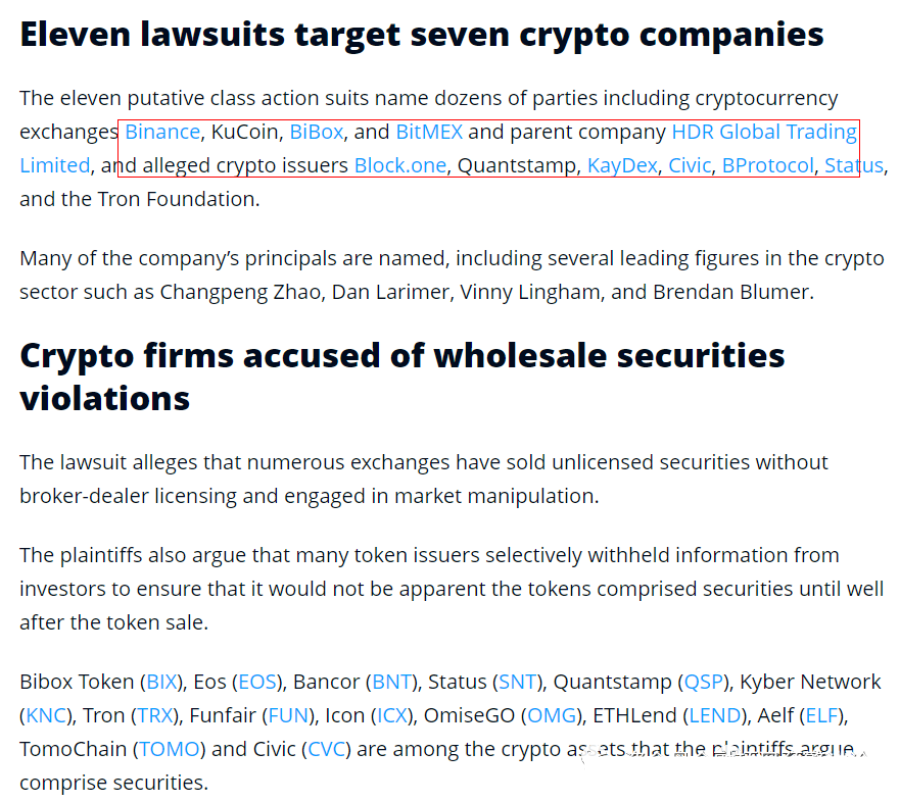Open the KNC ticker link
This screenshot has width=900, height=802.
click(46, 716)
